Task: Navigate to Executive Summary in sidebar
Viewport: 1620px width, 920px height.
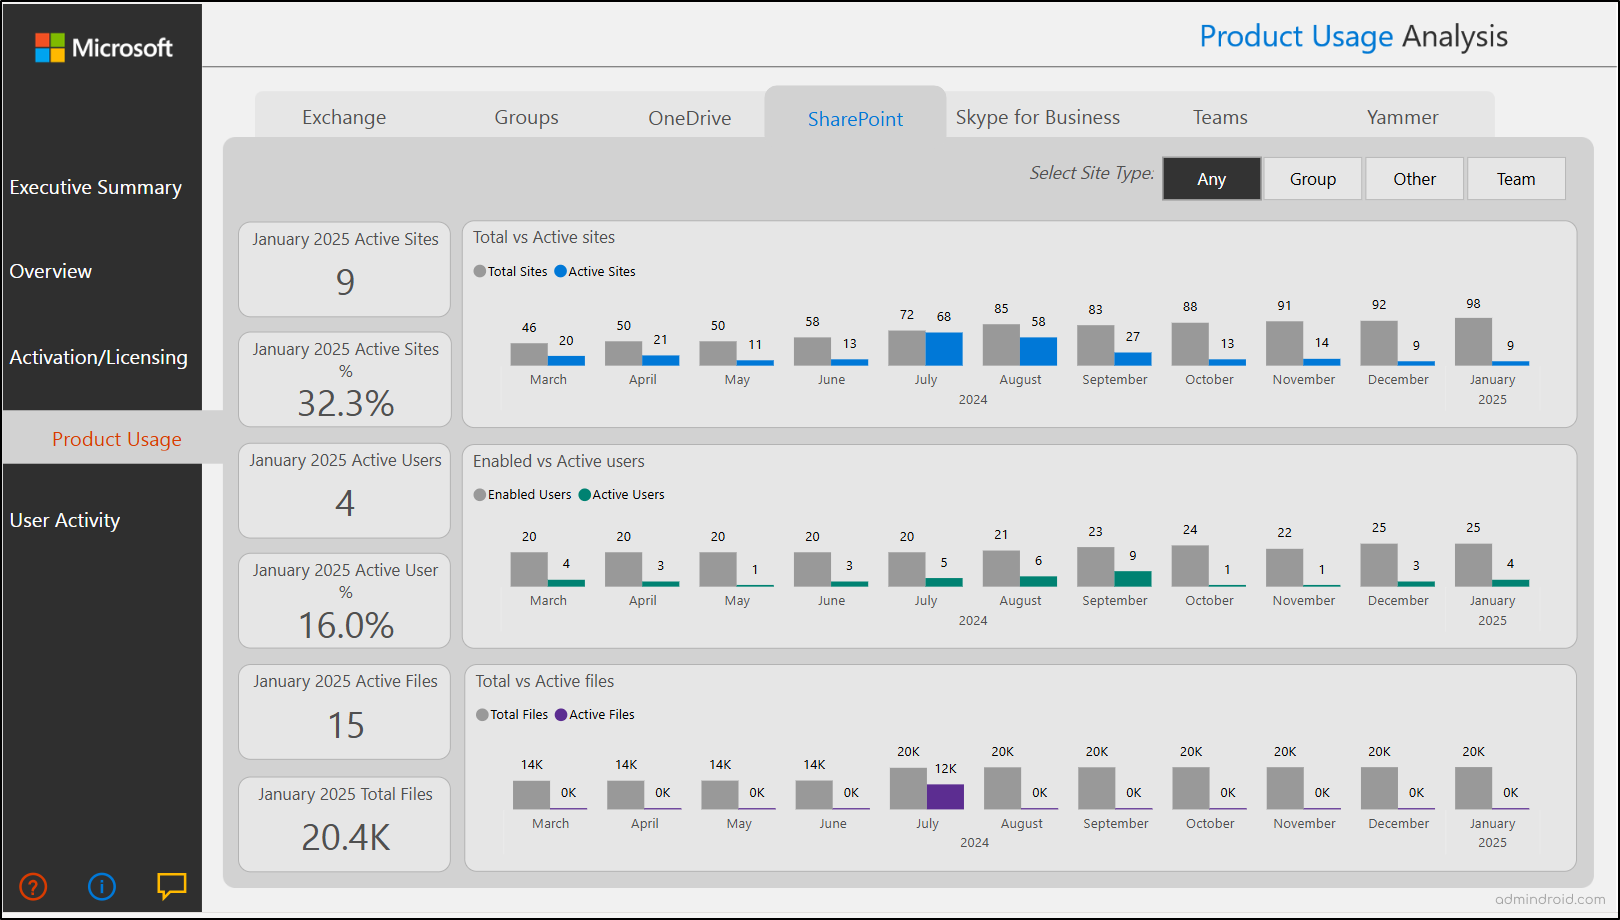Action: click(x=96, y=187)
